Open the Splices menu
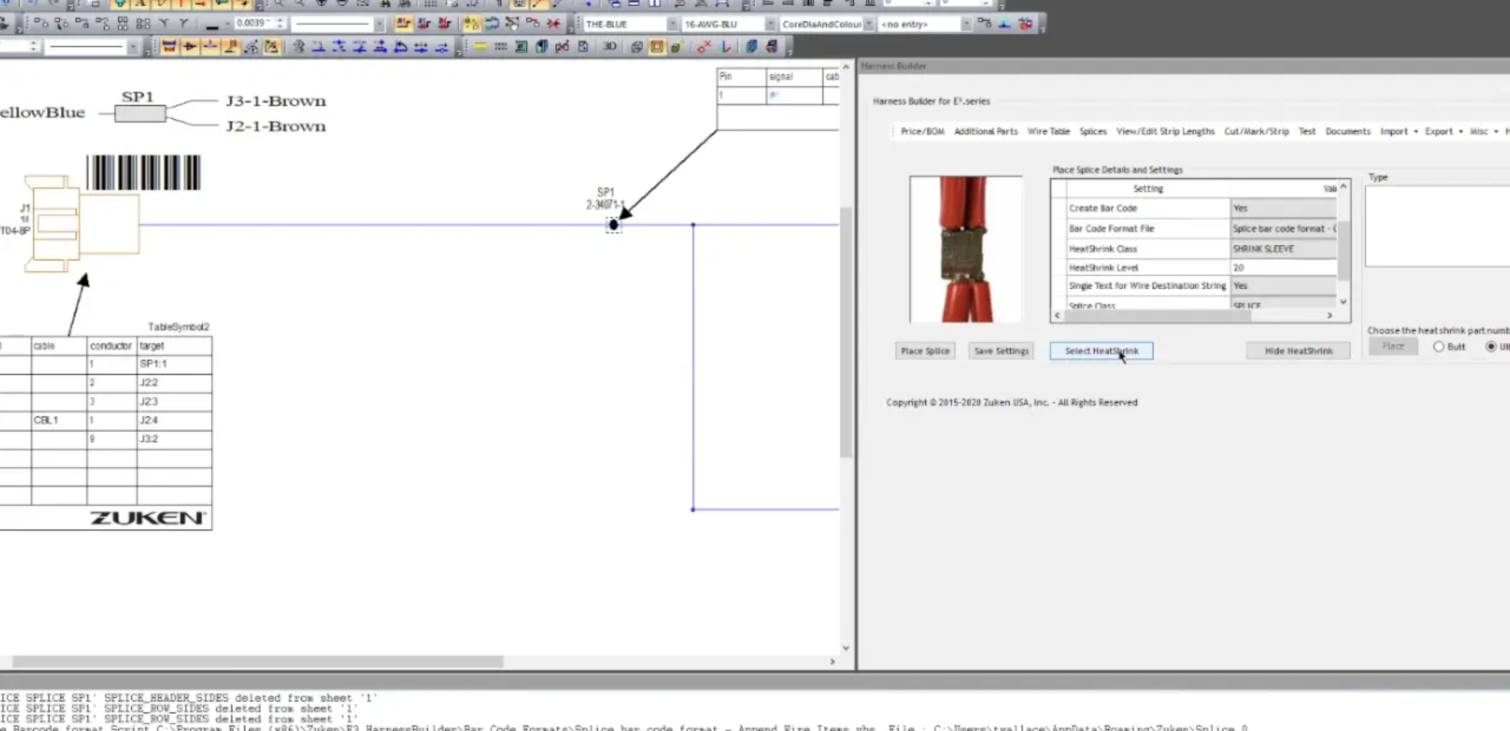This screenshot has height=731, width=1510. tap(1093, 131)
